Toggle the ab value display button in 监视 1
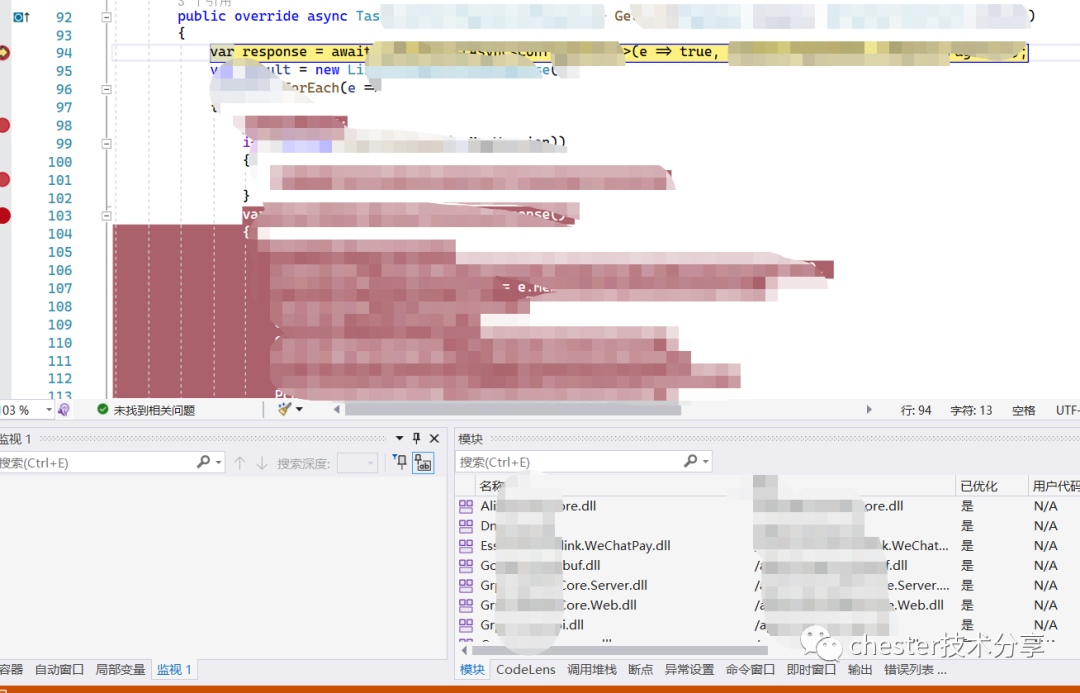 point(423,463)
